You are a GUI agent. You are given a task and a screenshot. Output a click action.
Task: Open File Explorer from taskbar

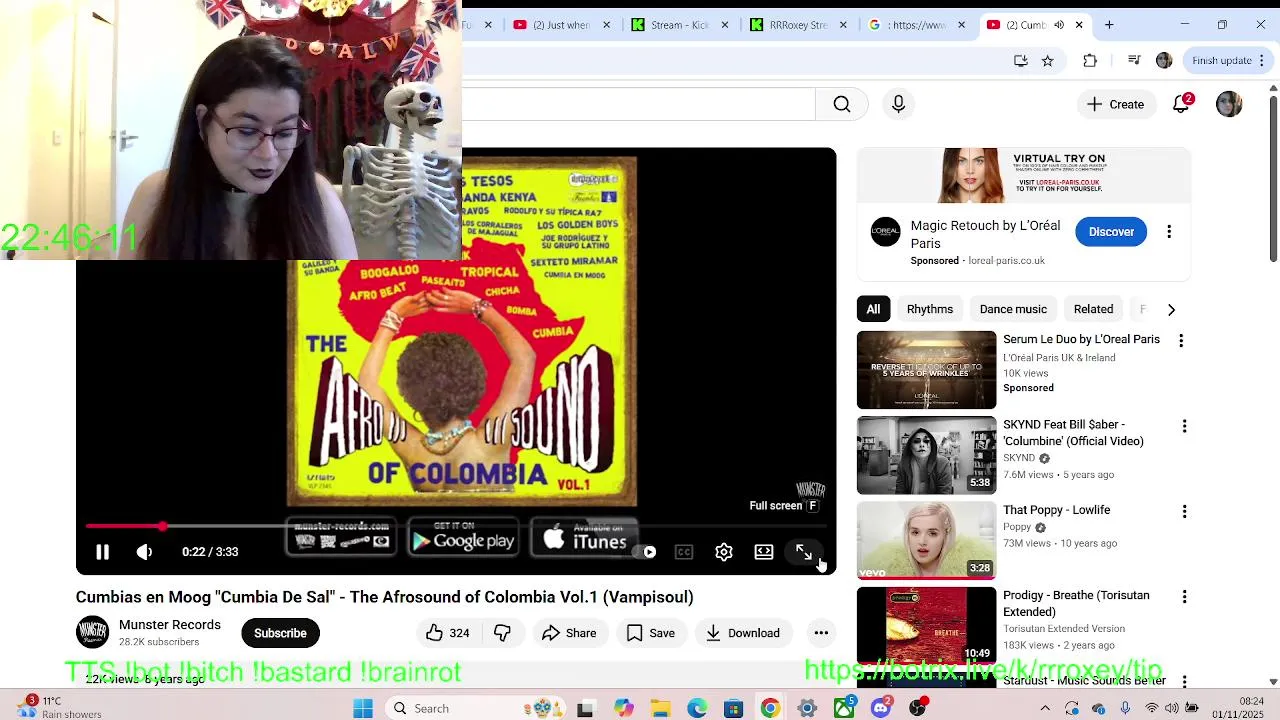(x=660, y=709)
